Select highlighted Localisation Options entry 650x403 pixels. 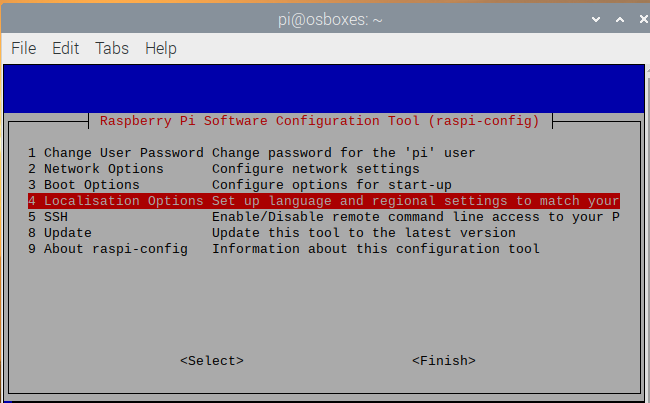(x=324, y=201)
